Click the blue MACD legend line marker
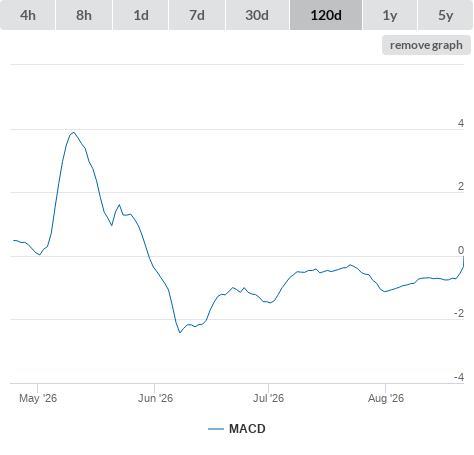 pos(216,429)
